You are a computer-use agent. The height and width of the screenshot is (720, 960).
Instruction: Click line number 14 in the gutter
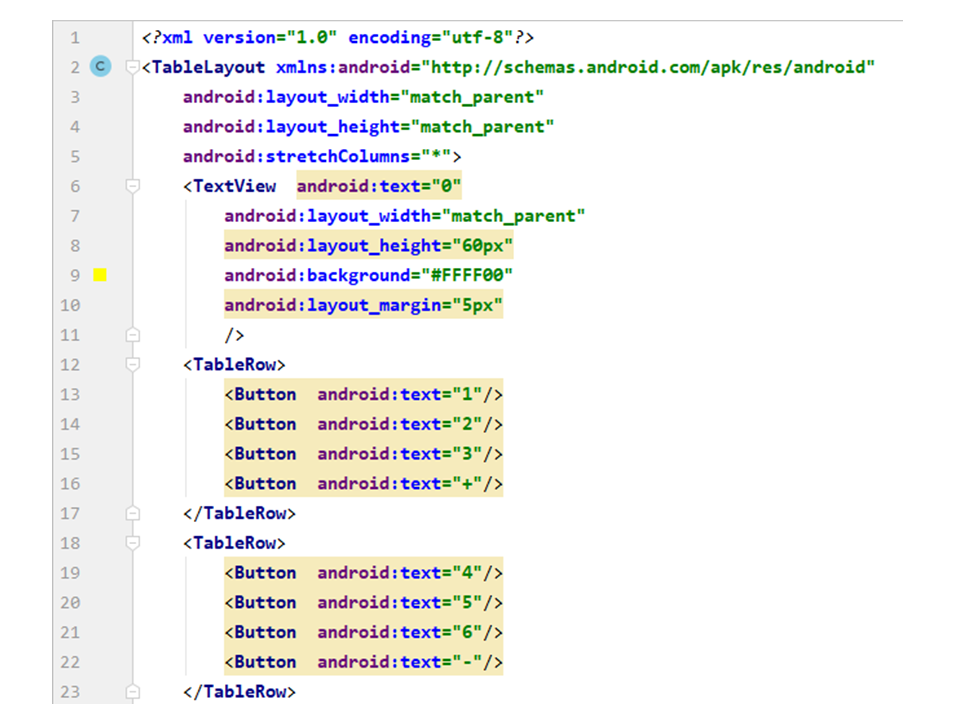70,424
